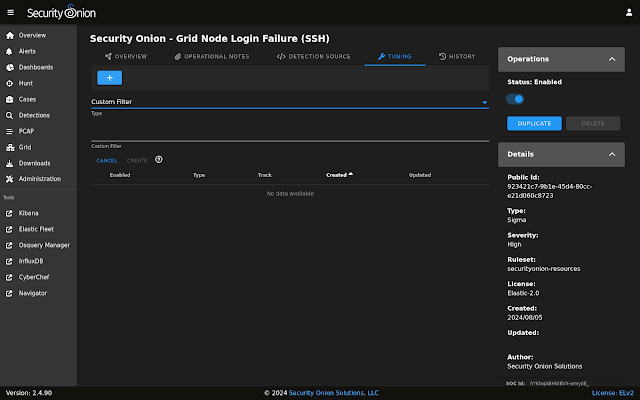This screenshot has width=640, height=400.
Task: Click the Security Onion logo
Action: coord(61,12)
